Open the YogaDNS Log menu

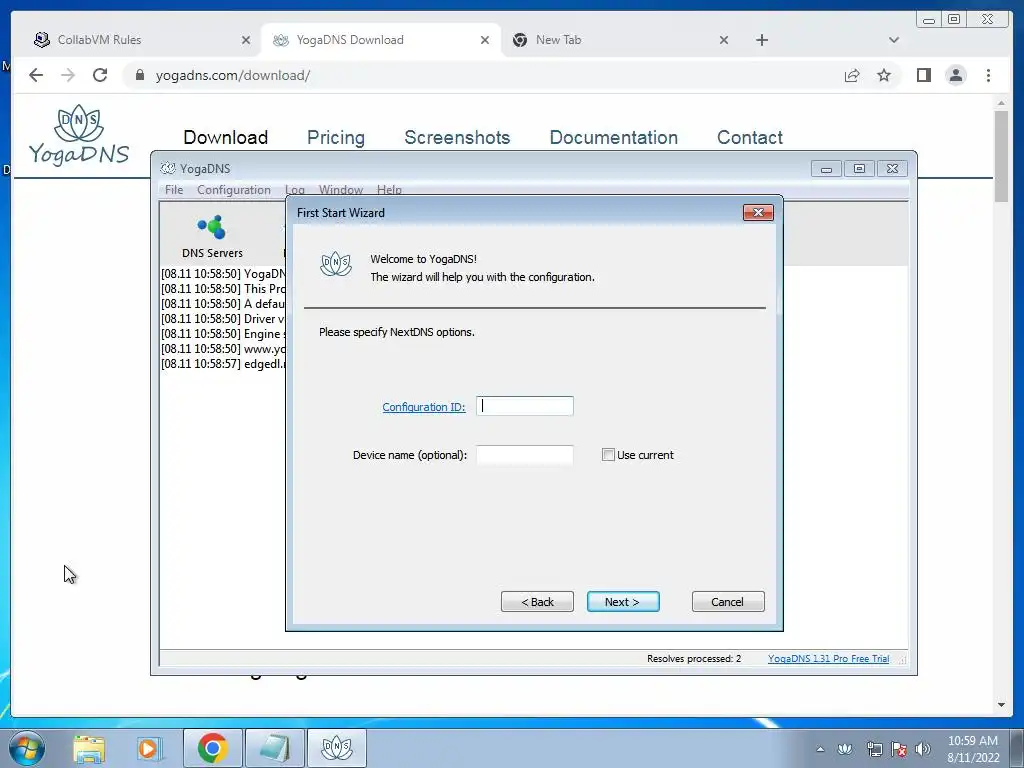point(295,189)
